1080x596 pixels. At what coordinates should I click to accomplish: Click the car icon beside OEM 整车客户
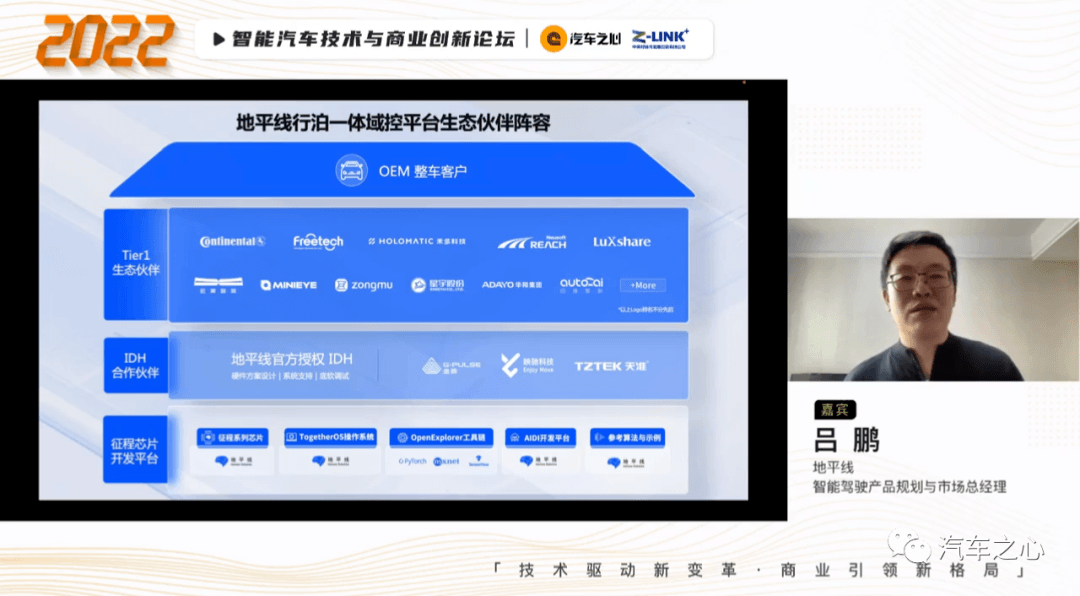(x=351, y=171)
